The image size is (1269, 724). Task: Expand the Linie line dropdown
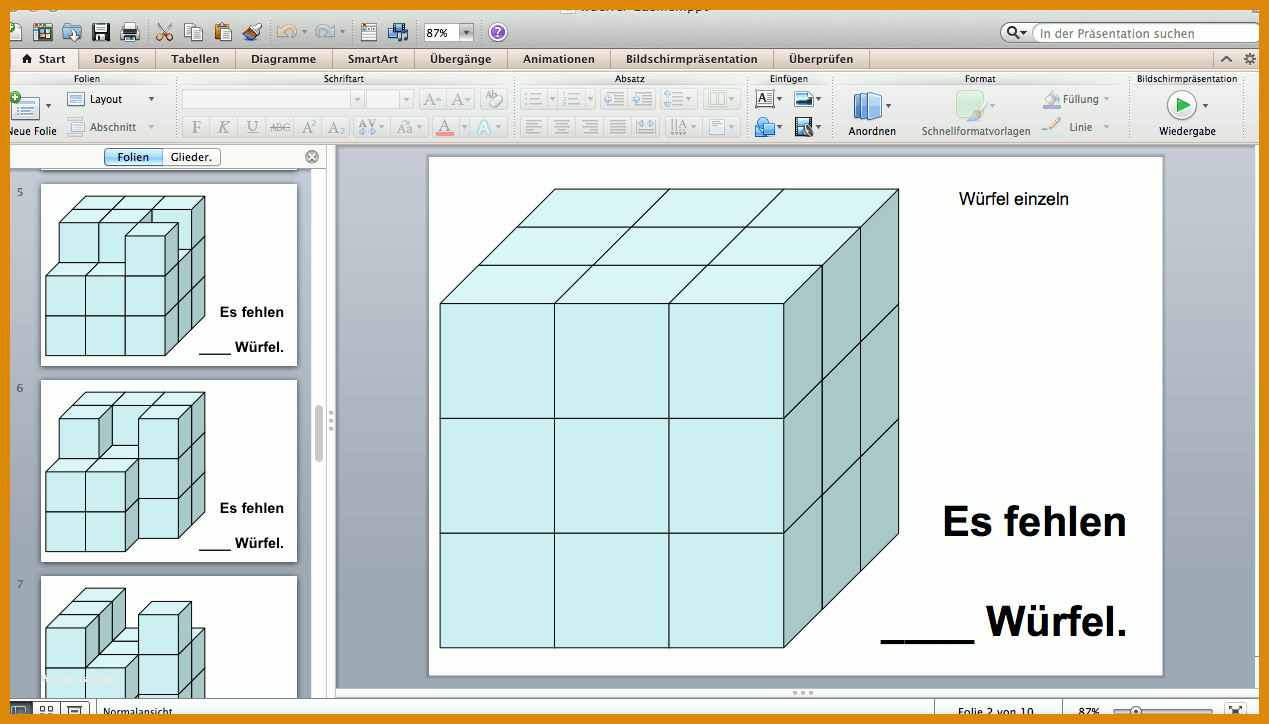pos(1107,127)
